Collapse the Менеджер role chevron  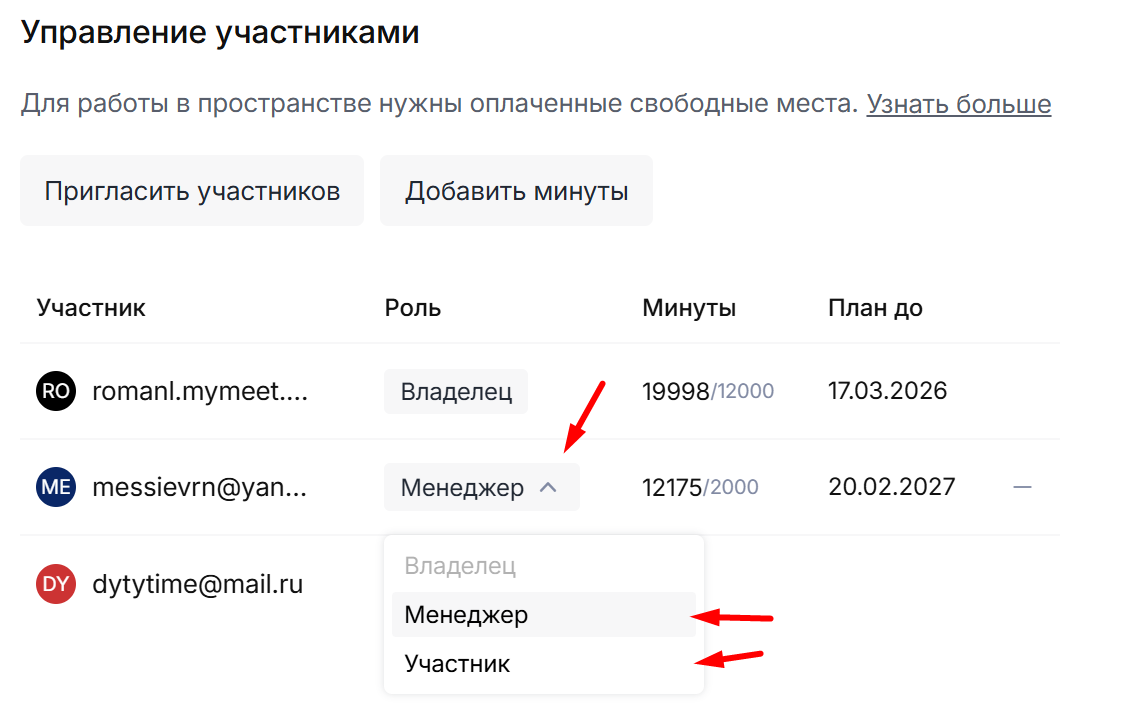(548, 487)
